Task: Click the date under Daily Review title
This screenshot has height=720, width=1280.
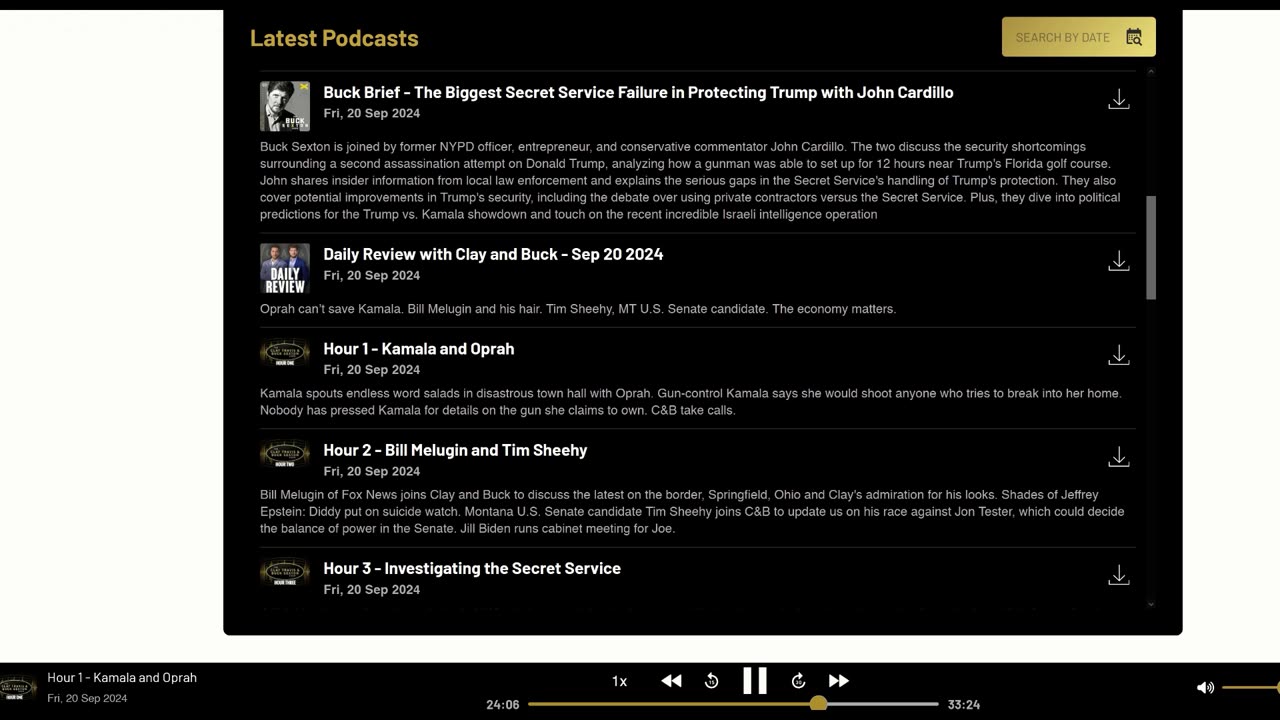Action: coord(372,276)
